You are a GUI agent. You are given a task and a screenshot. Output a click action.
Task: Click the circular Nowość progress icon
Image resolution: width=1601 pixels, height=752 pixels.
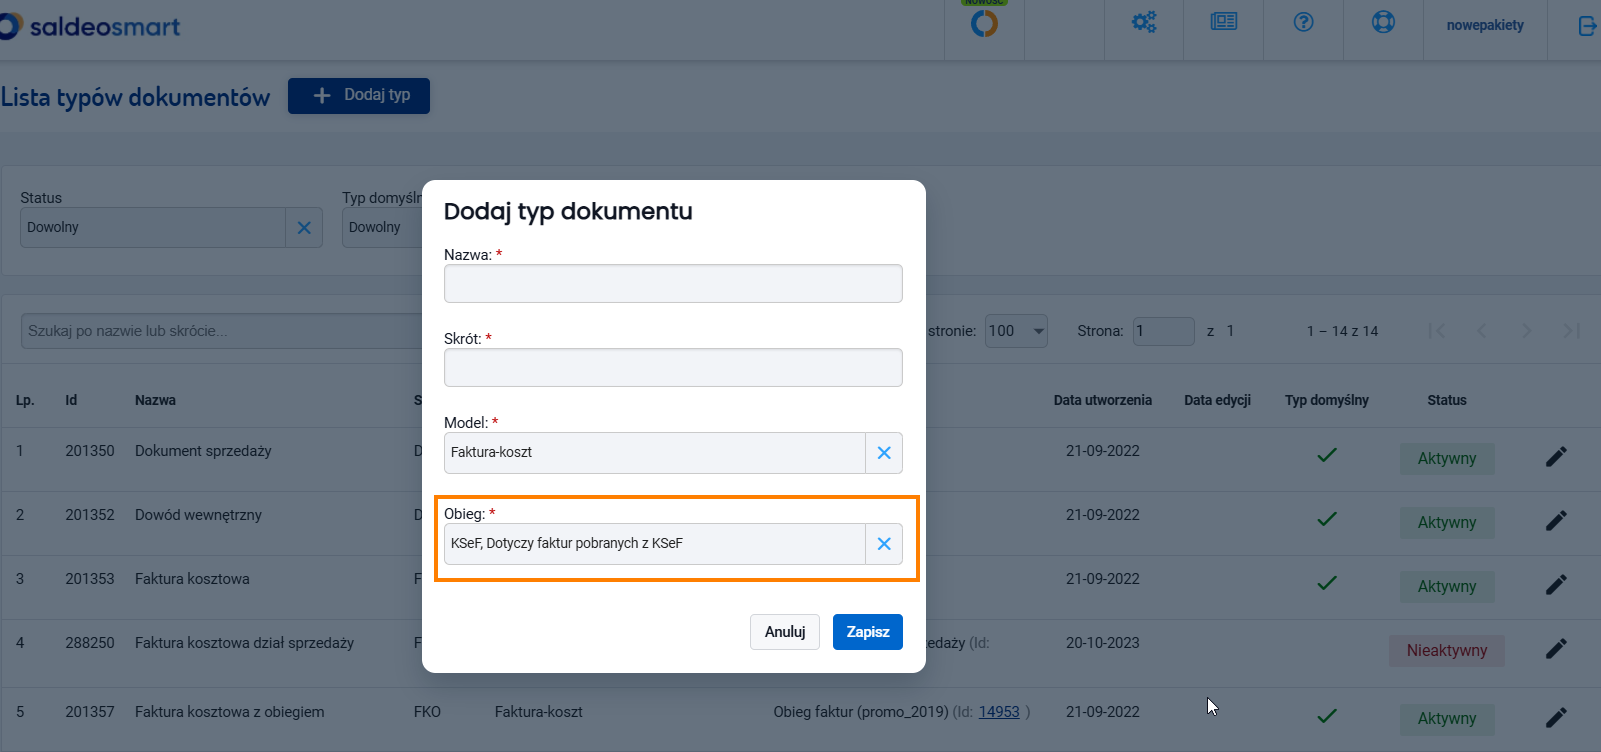[x=984, y=23]
